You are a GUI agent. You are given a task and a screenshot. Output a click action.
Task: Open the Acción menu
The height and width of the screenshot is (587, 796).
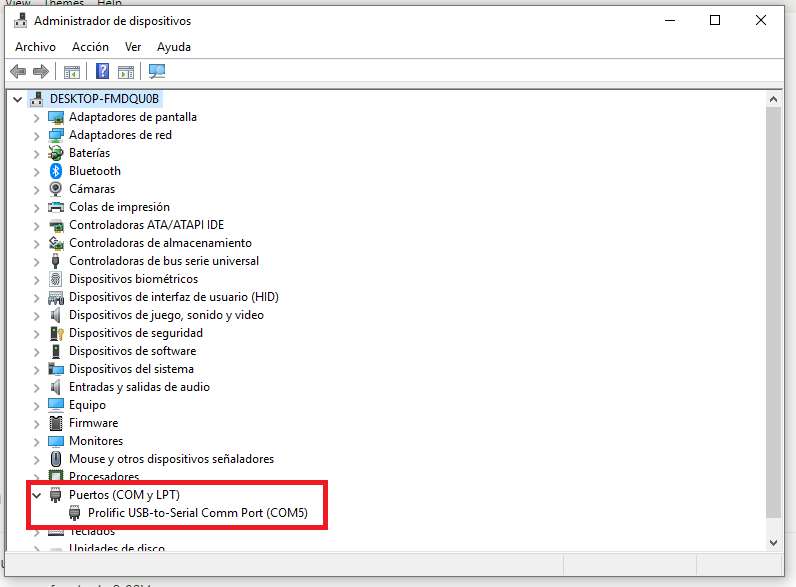(90, 47)
